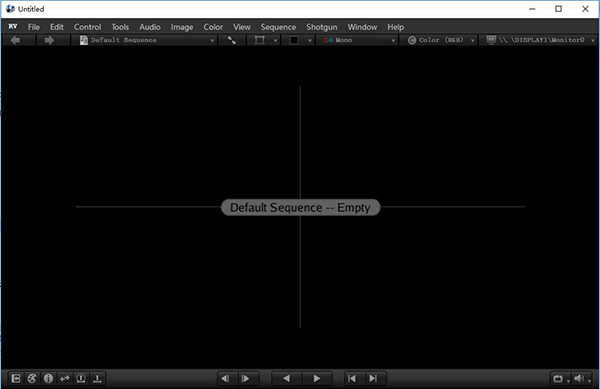This screenshot has height=389, width=600.
Task: Toggle full screen with diagonal arrows icon
Action: point(232,40)
